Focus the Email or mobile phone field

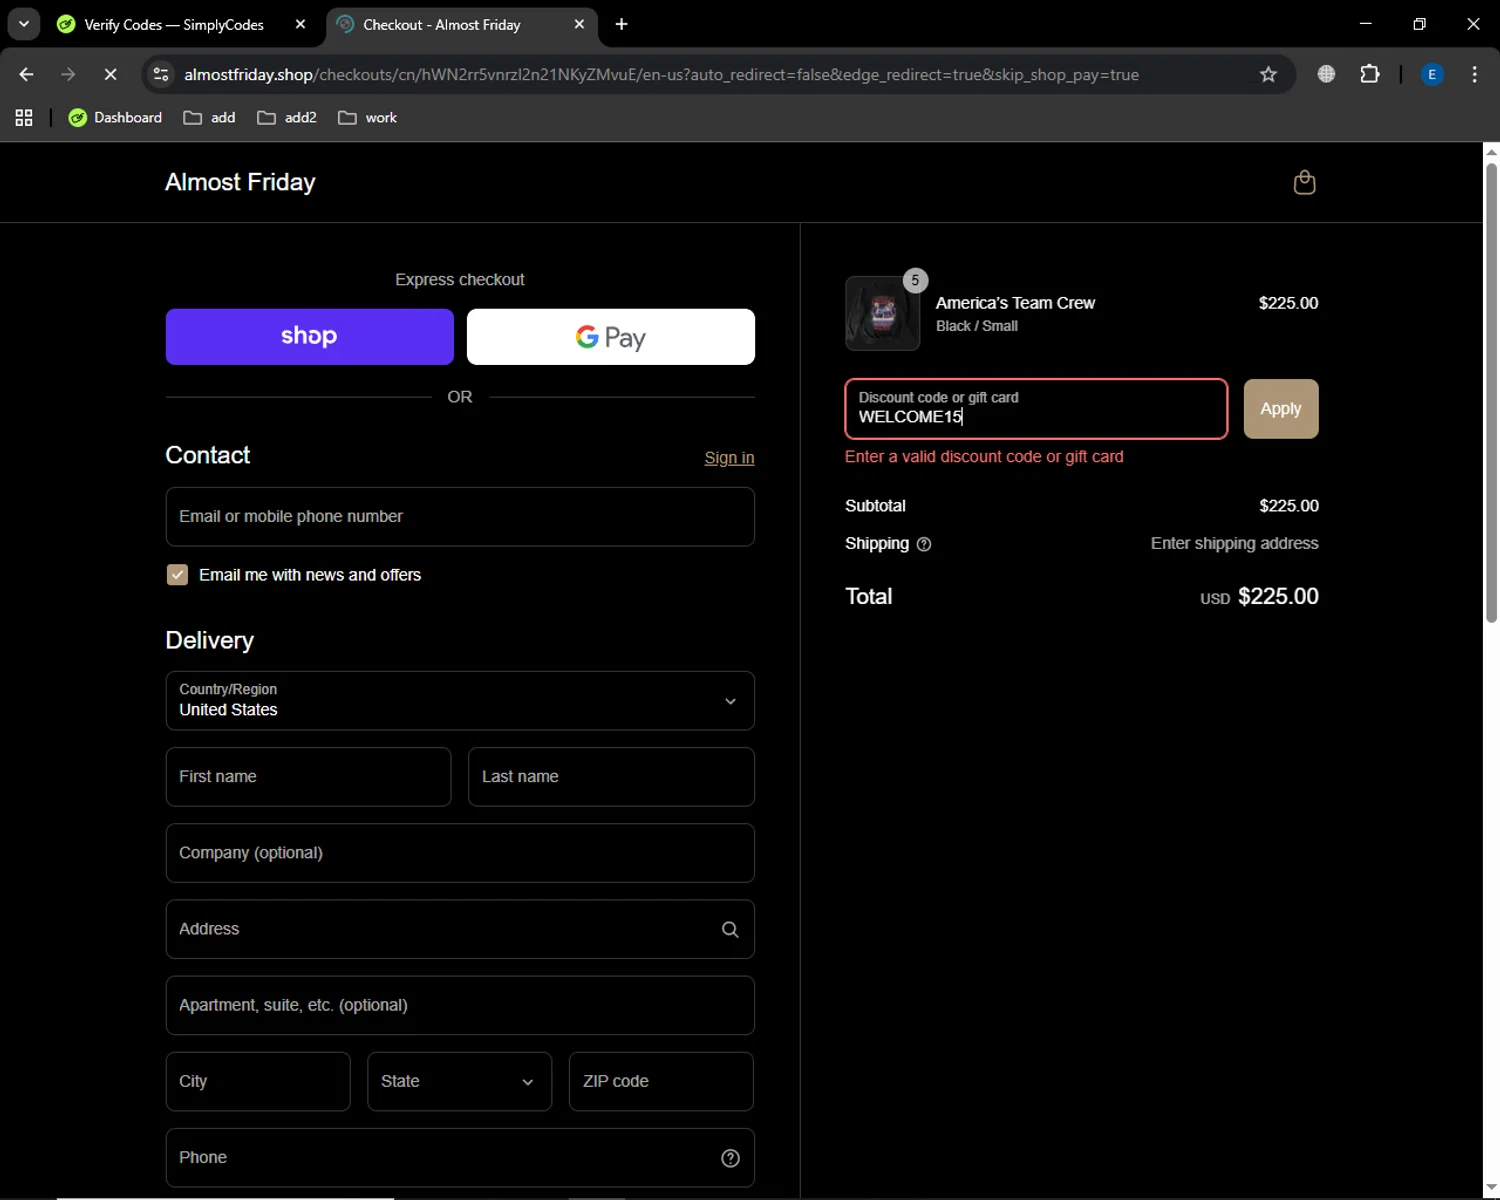[x=460, y=517]
